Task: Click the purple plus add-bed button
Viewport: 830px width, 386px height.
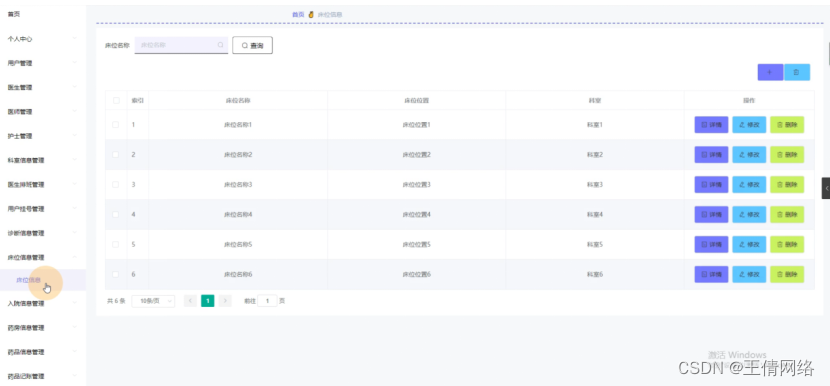Action: point(770,72)
